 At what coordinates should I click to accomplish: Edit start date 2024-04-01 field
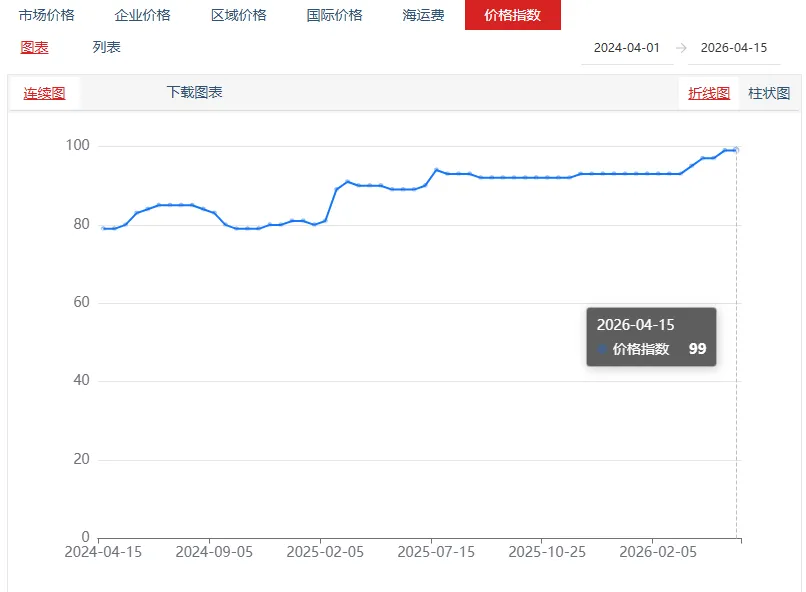pyautogui.click(x=627, y=48)
